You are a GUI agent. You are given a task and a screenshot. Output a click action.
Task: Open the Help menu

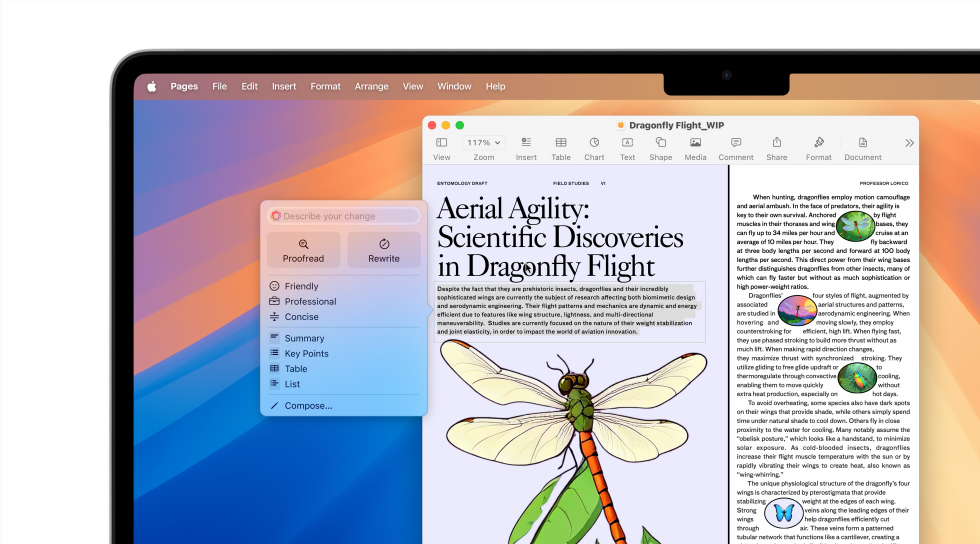(x=496, y=86)
